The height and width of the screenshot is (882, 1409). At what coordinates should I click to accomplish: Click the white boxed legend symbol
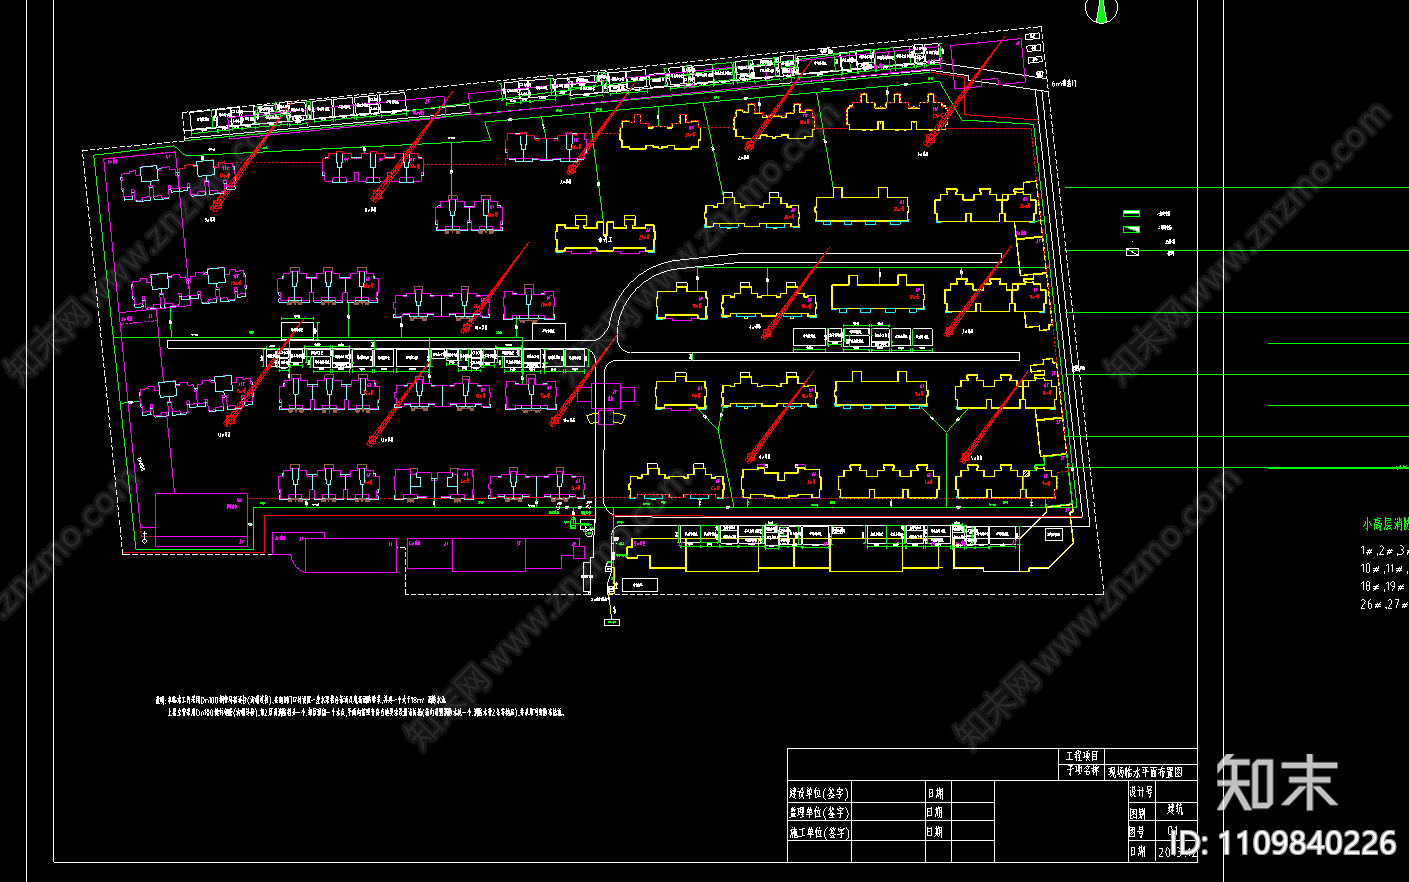pyautogui.click(x=1132, y=252)
